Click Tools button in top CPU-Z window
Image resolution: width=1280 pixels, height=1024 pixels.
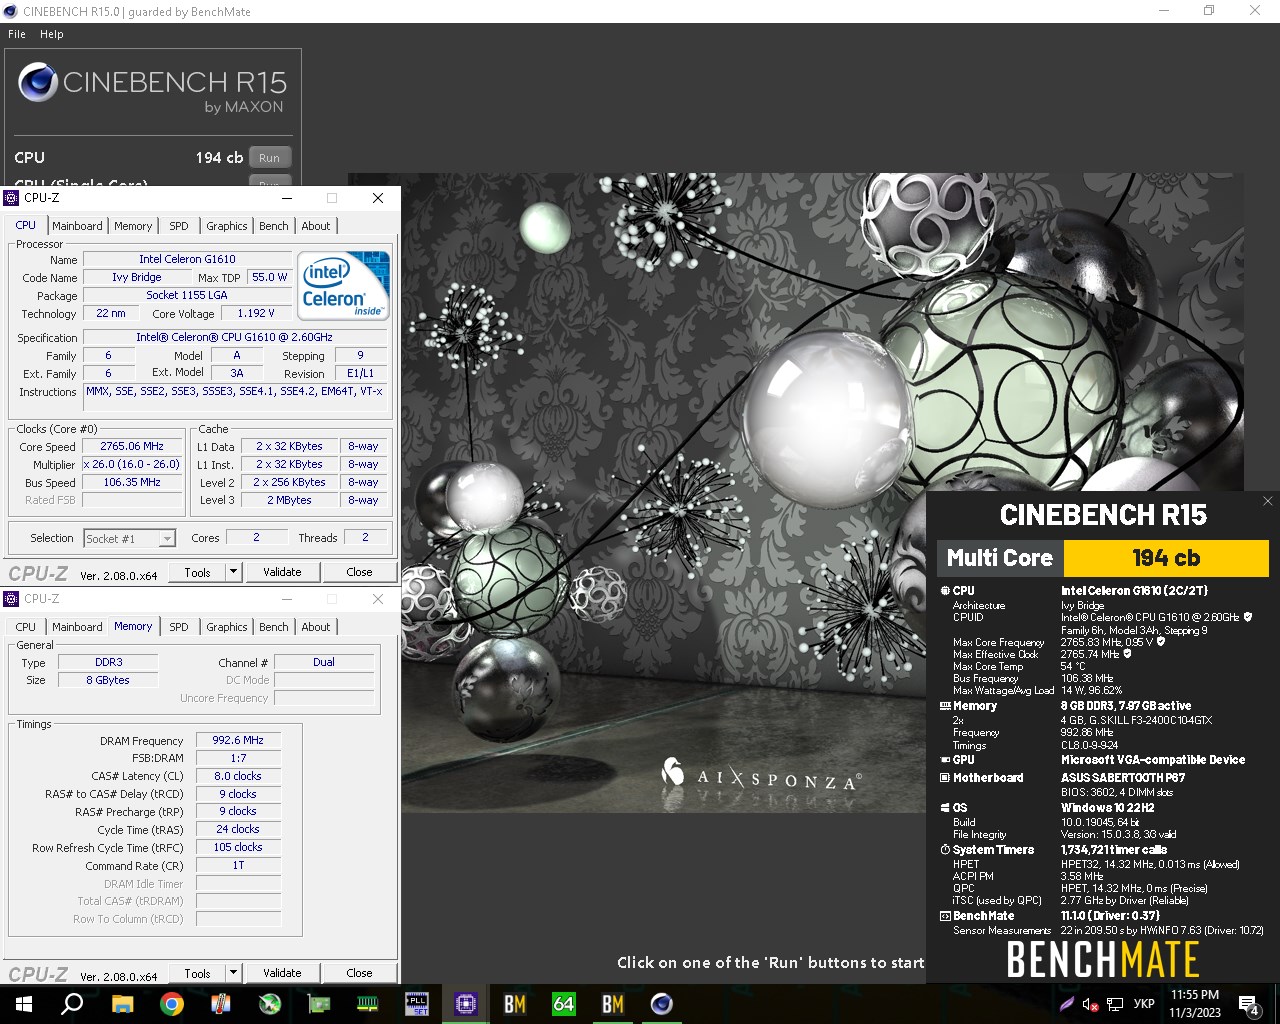pos(198,572)
